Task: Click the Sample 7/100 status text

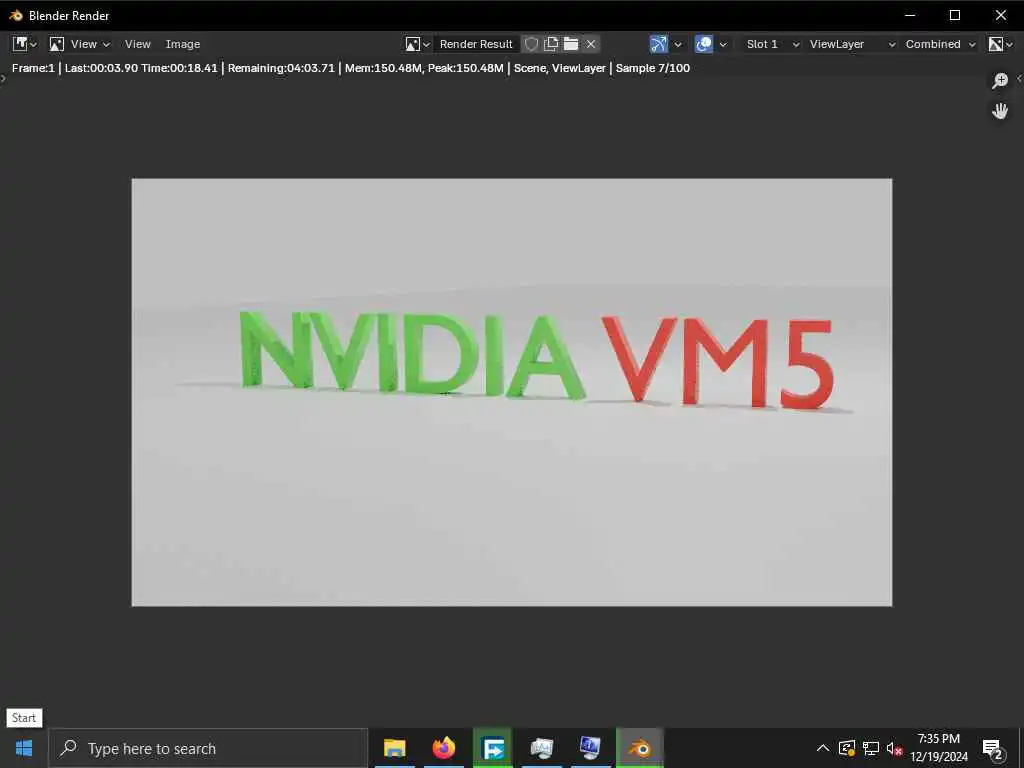Action: pos(652,68)
